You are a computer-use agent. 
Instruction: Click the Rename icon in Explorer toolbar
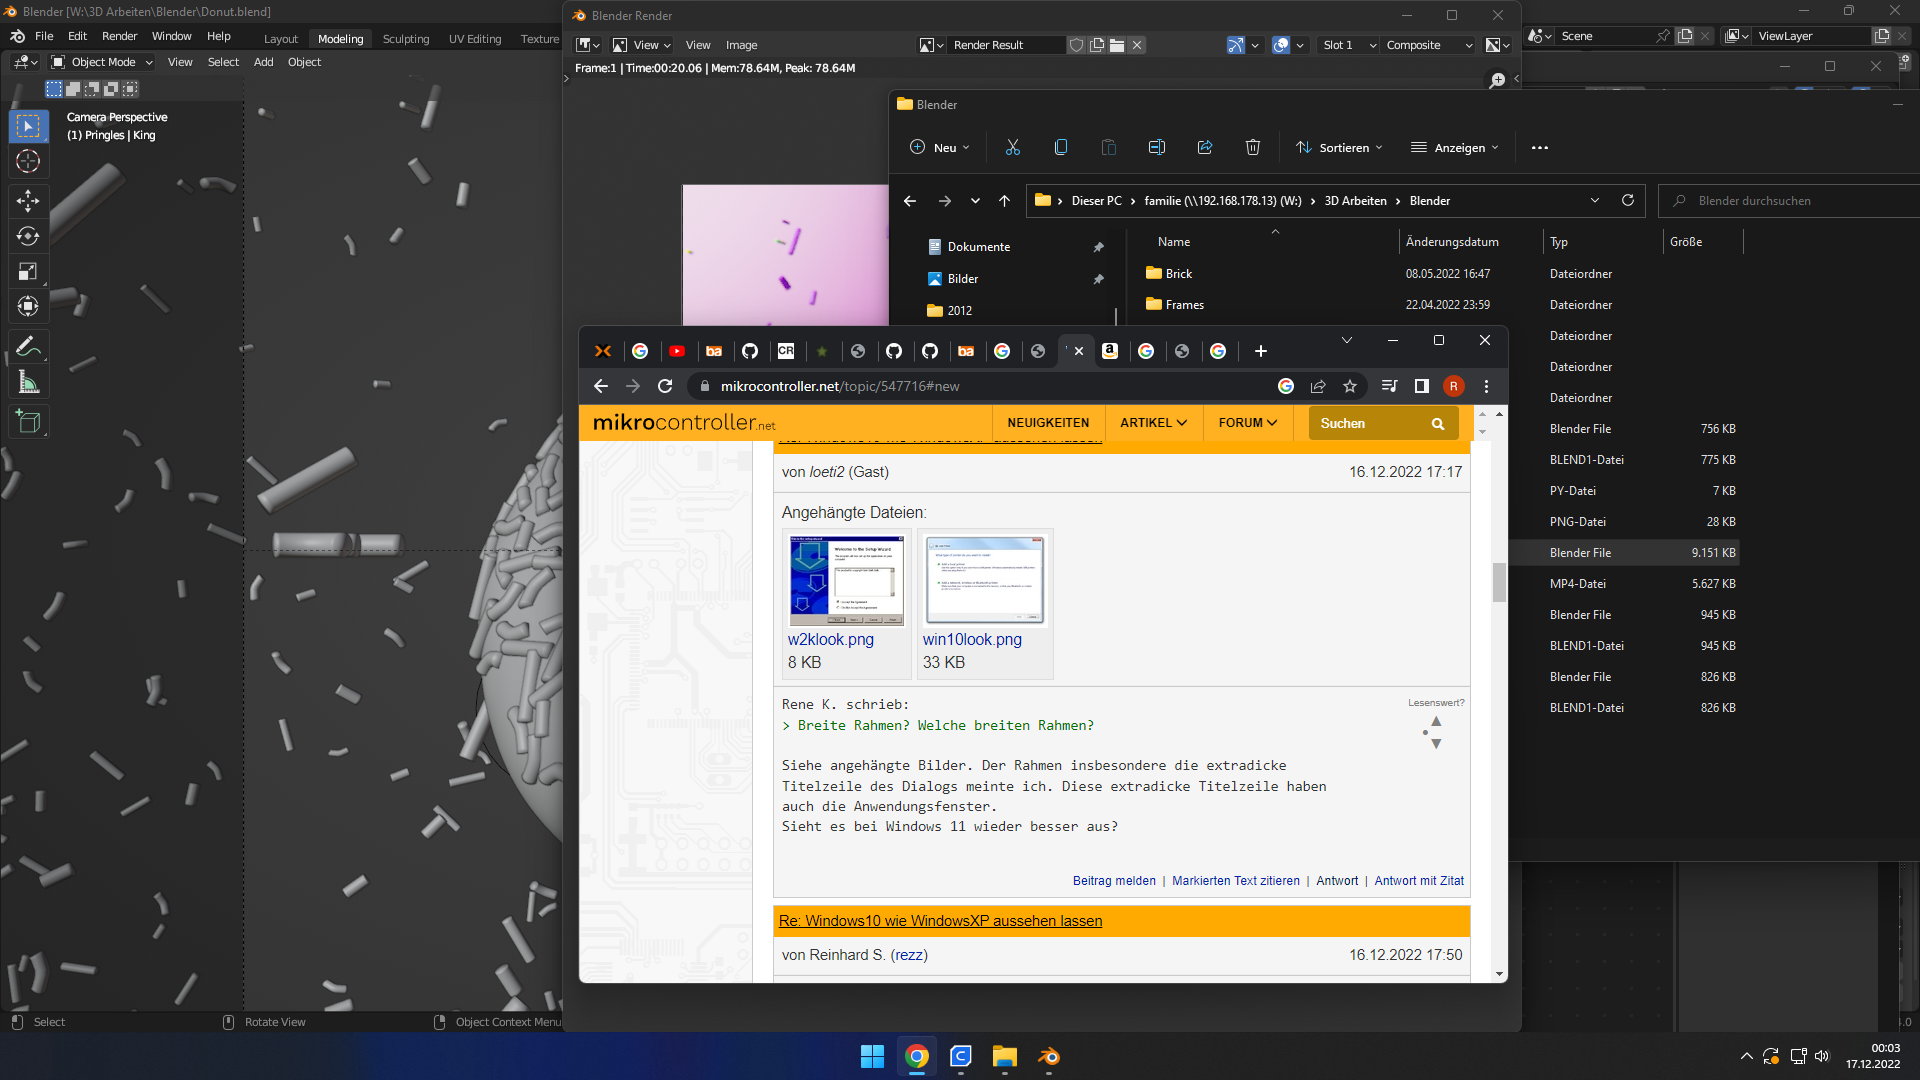click(x=1157, y=147)
